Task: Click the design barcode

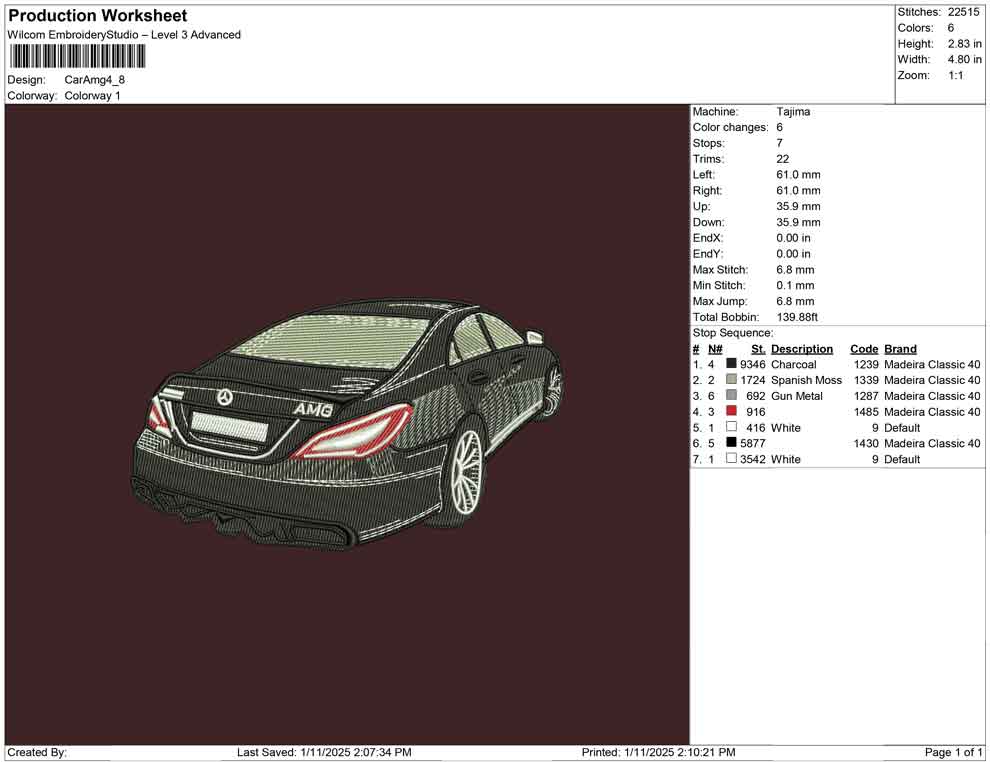Action: [x=76, y=57]
